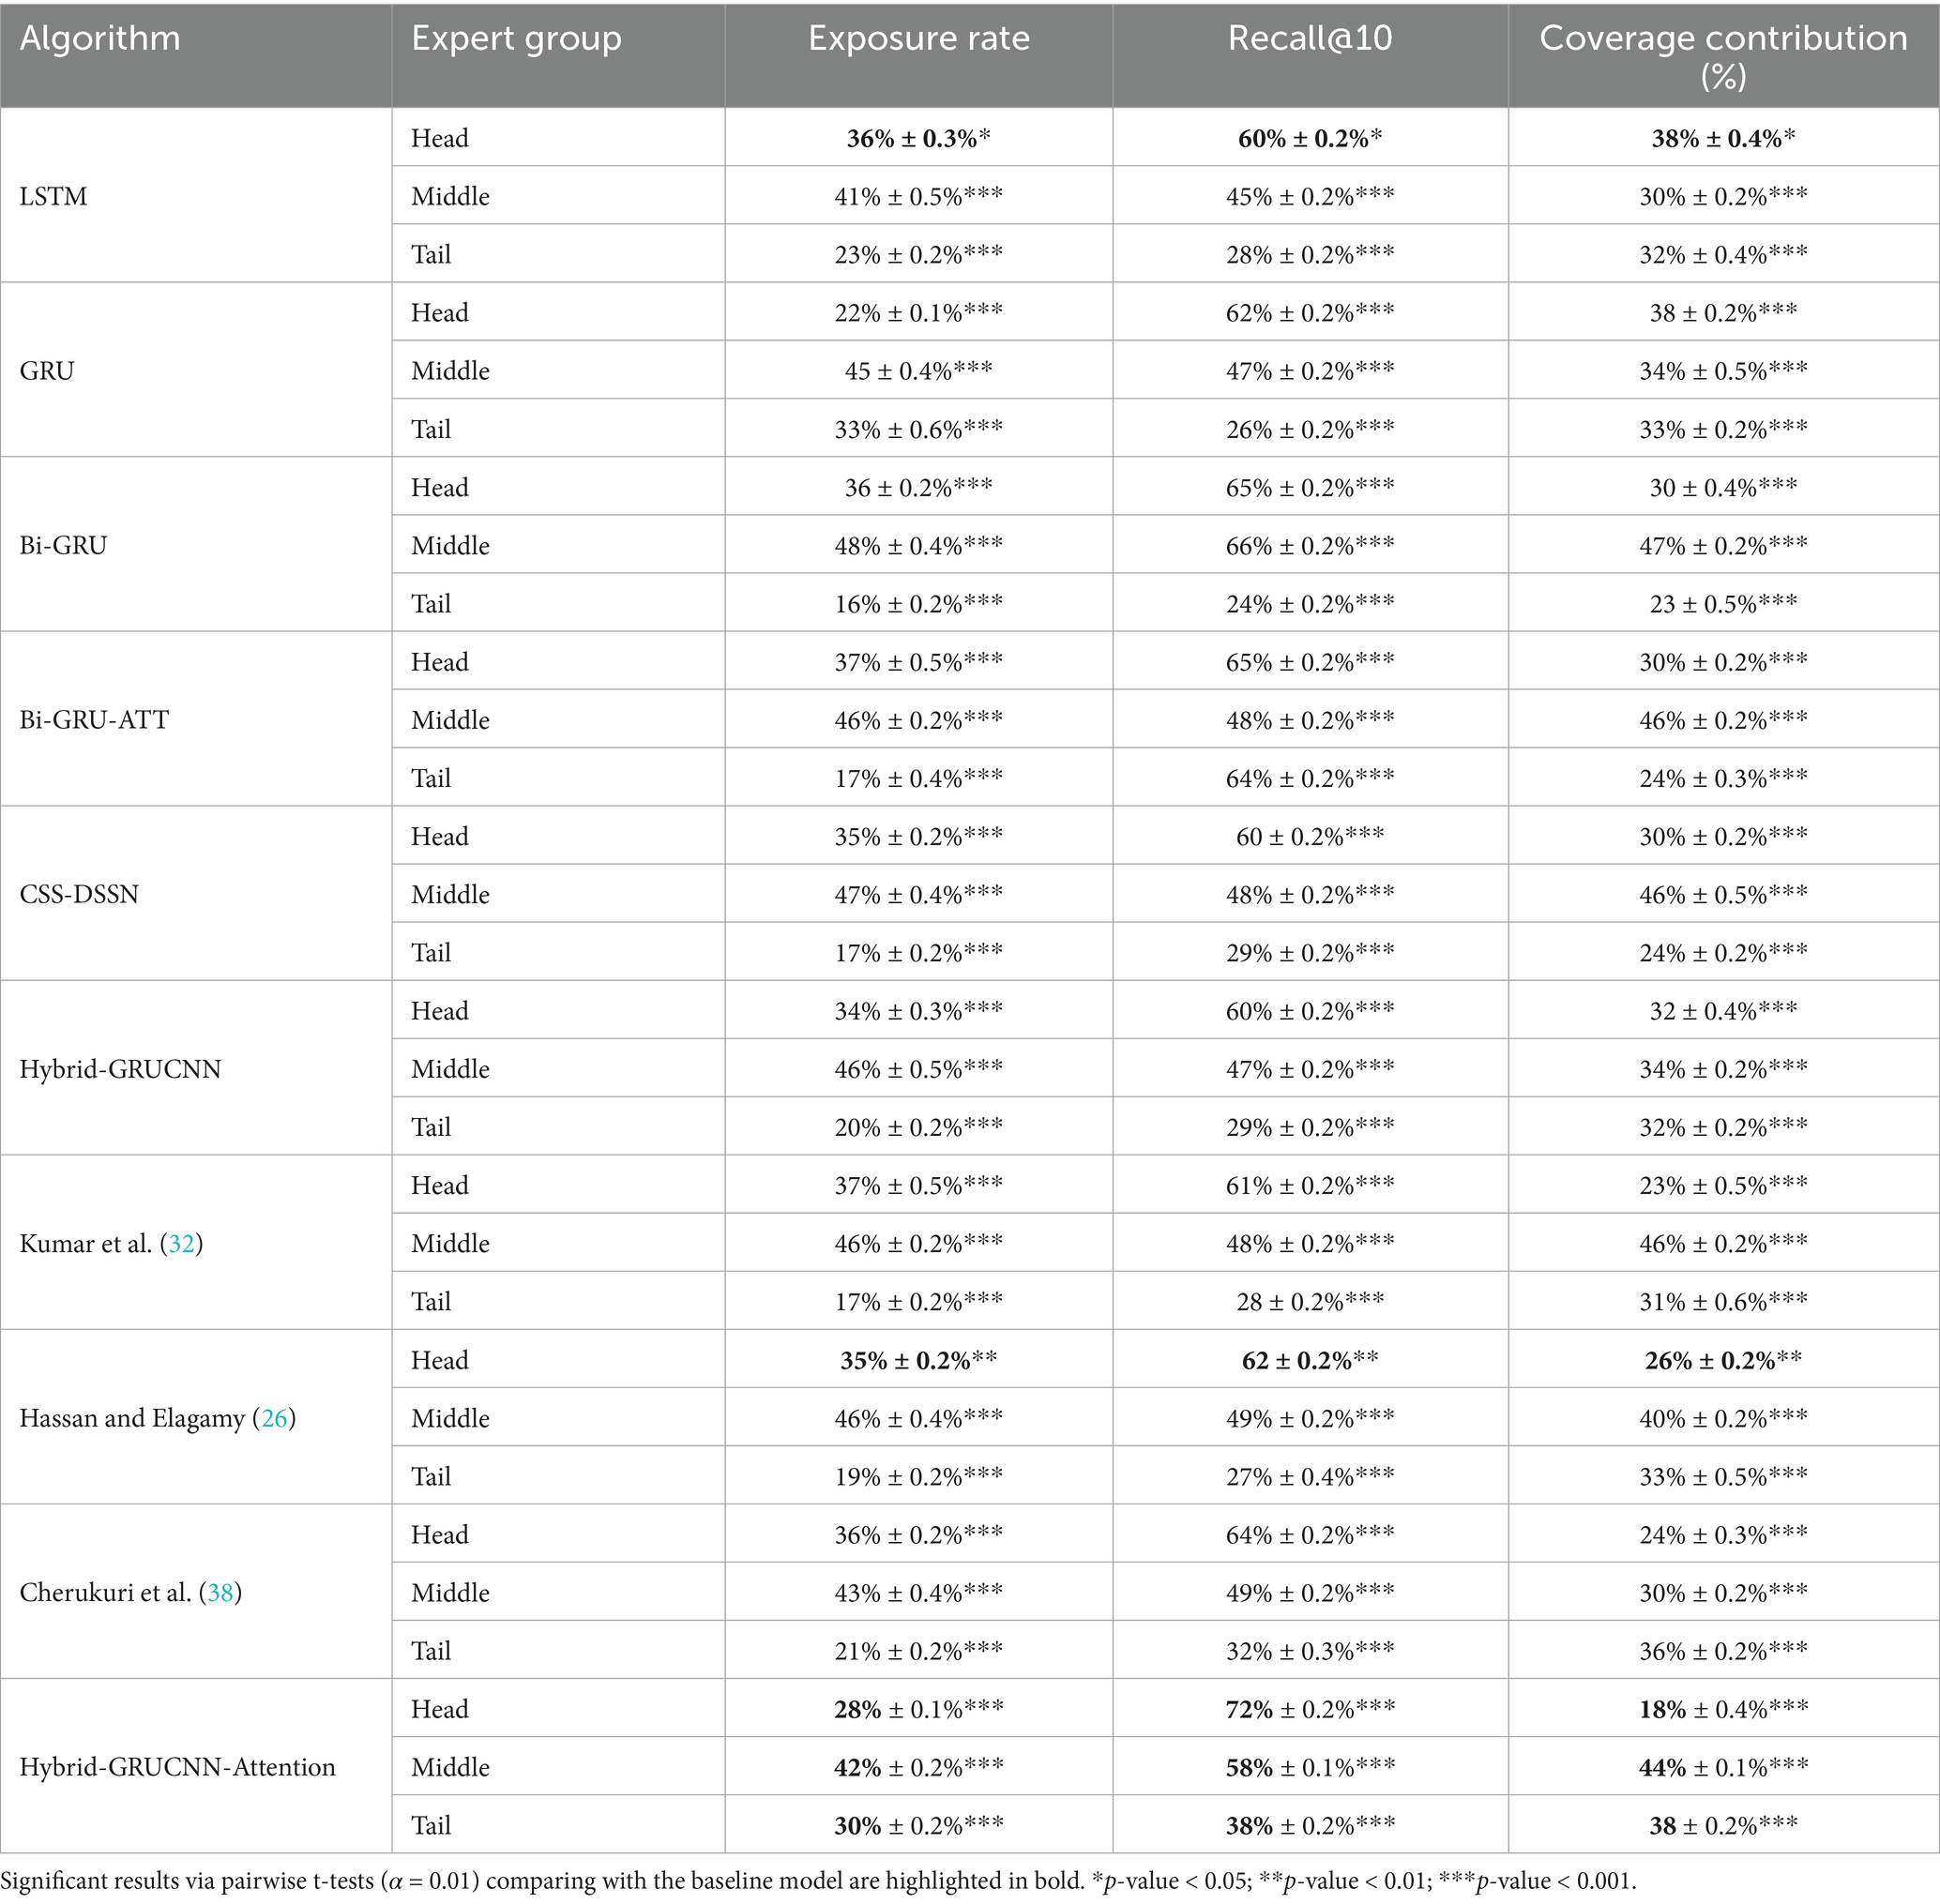The width and height of the screenshot is (1940, 1904).
Task: Select the Expert group column header
Action: point(516,39)
